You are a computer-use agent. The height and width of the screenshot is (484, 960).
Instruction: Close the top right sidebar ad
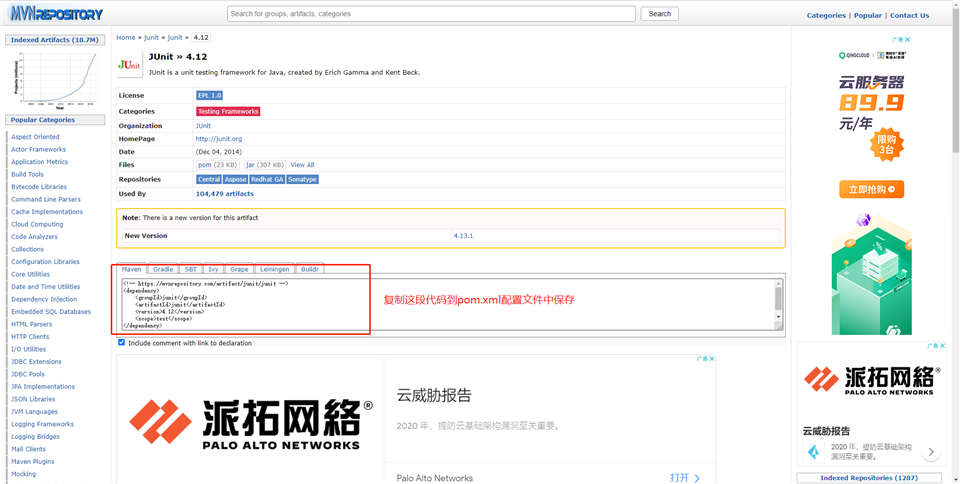pos(907,40)
